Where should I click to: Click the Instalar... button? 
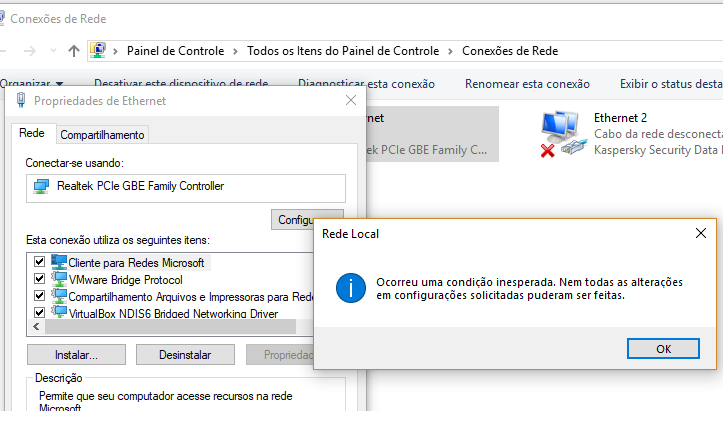pyautogui.click(x=76, y=354)
